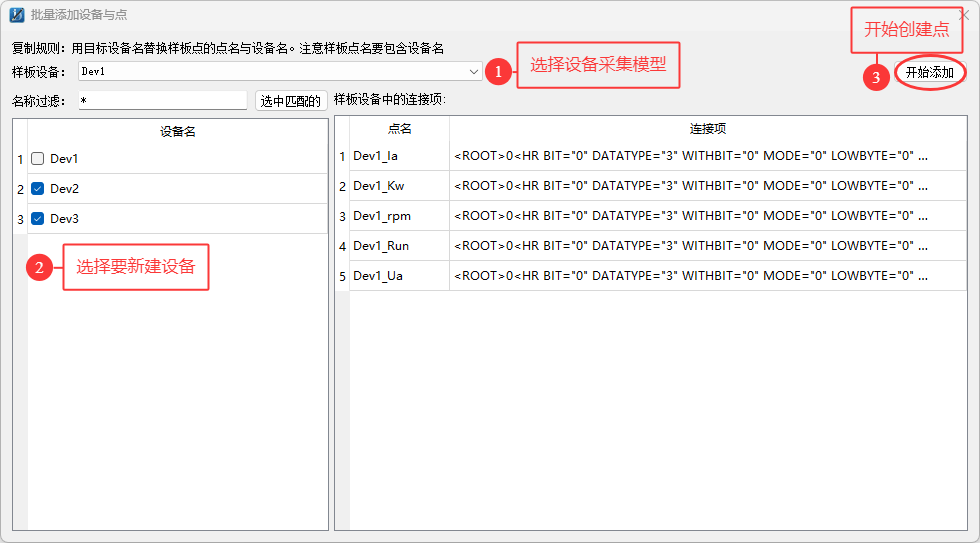Screen dimensions: 980x543
Task: Click the connection string of Dev1_rpm row
Action: tap(708, 216)
